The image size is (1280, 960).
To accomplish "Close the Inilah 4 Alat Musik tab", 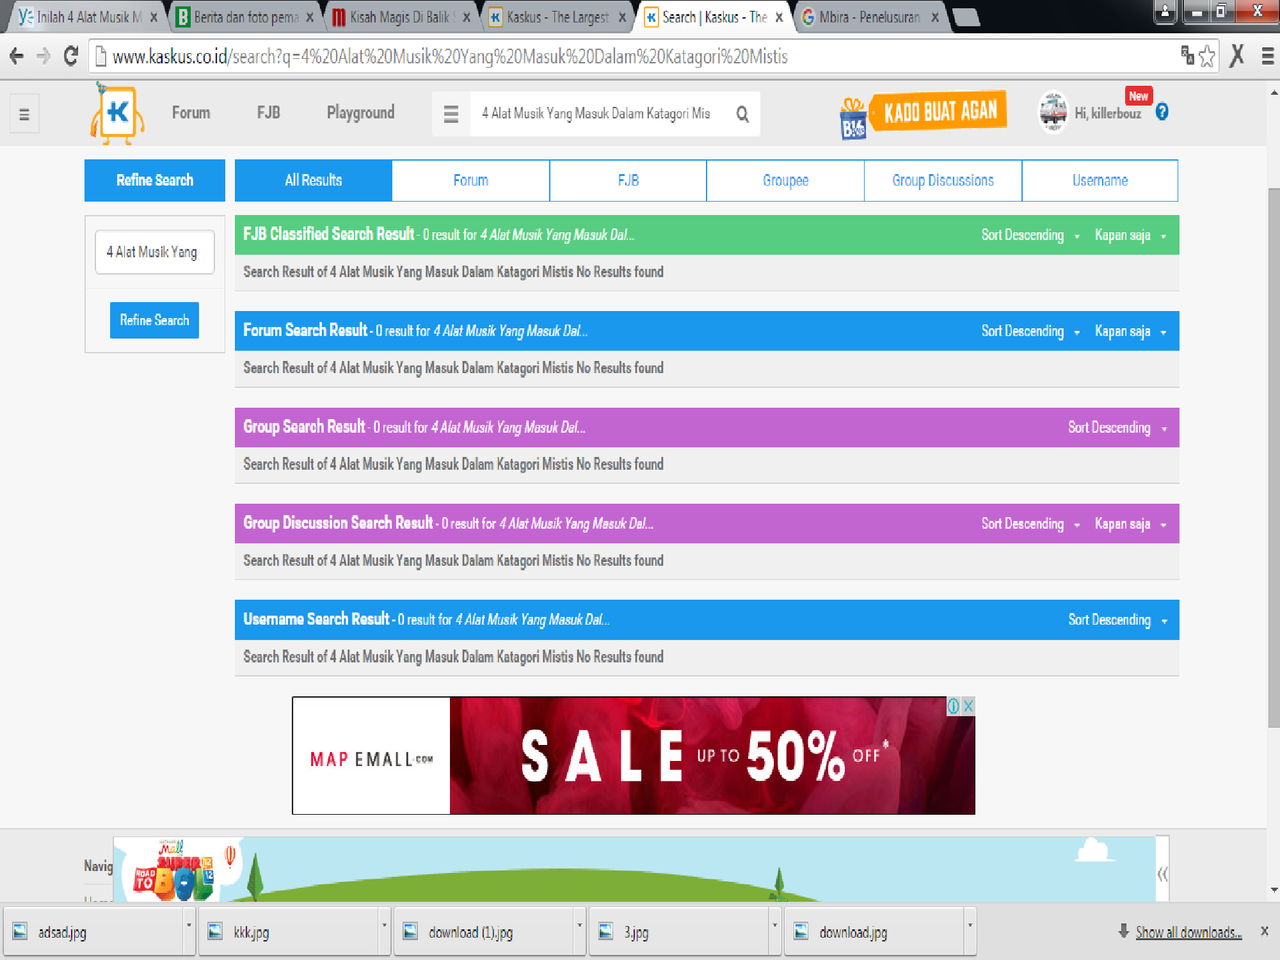I will click(154, 17).
